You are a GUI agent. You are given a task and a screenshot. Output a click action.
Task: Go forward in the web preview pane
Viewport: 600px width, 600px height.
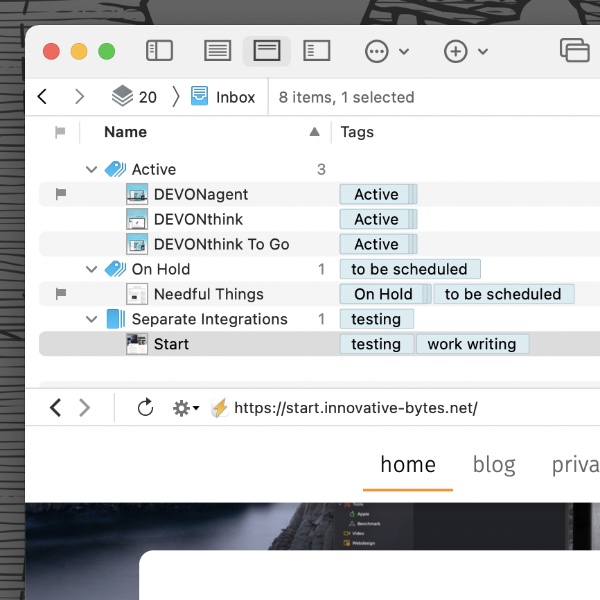coord(85,408)
